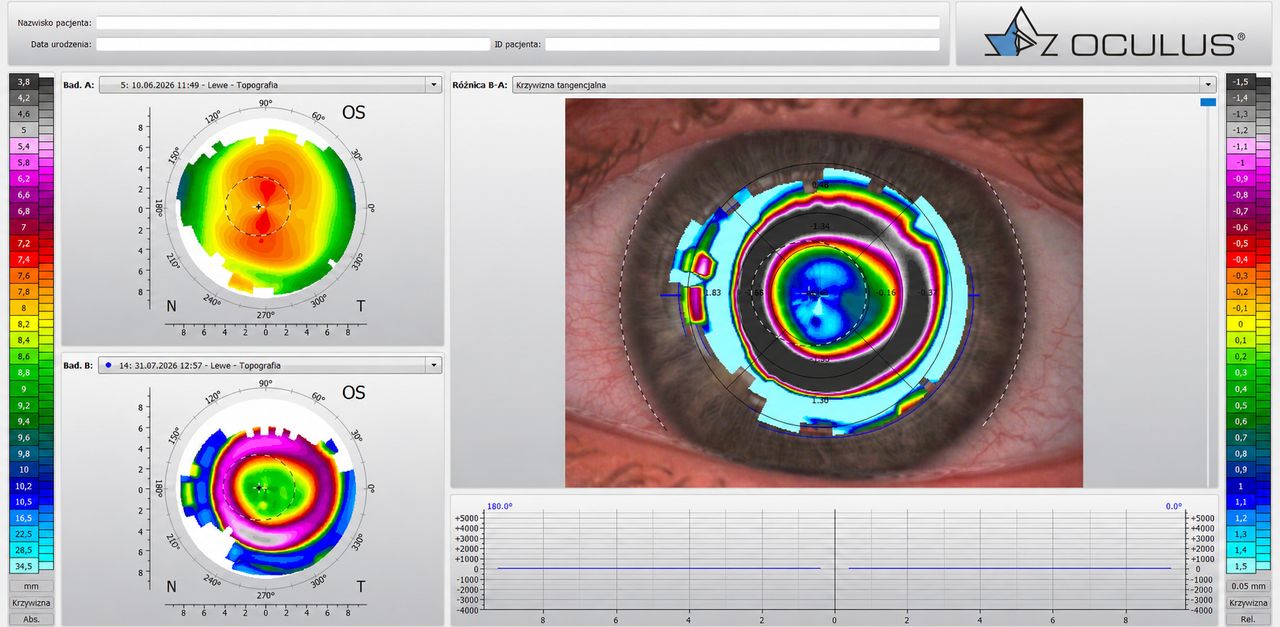Click the profile graph panel at the bottom
The image size is (1280, 627).
(834, 559)
